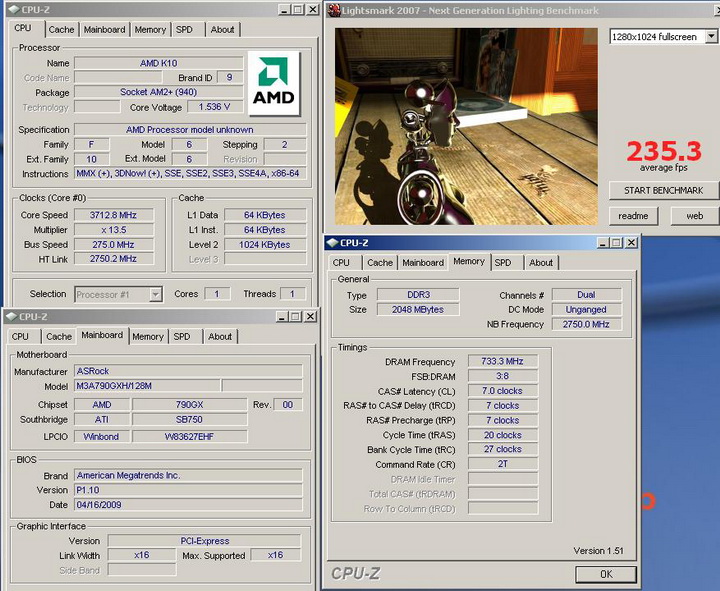Click the CPU-Z title icon of the Processor window
Viewport: 720px width, 591px height.
coord(14,9)
